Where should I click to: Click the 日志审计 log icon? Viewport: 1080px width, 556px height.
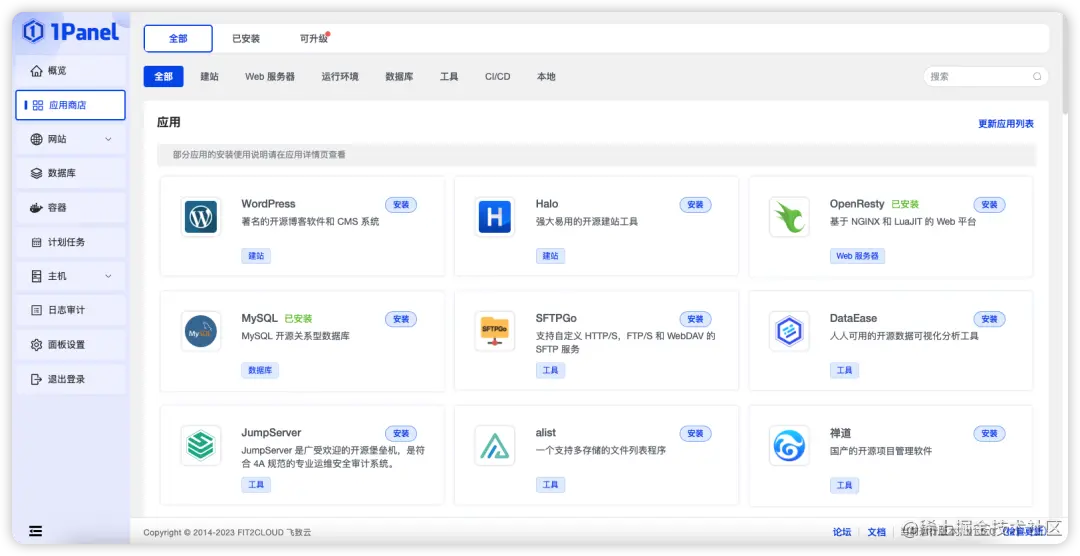[37, 311]
